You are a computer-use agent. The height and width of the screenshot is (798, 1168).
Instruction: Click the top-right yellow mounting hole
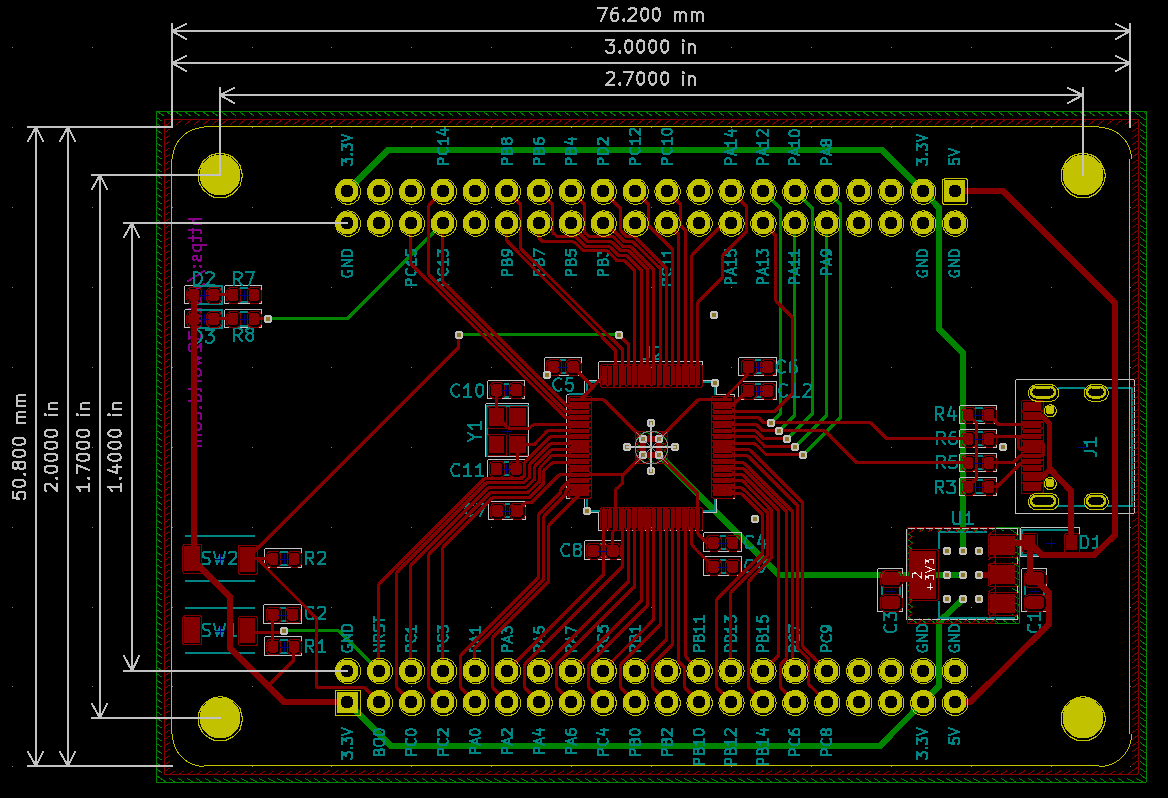1082,176
